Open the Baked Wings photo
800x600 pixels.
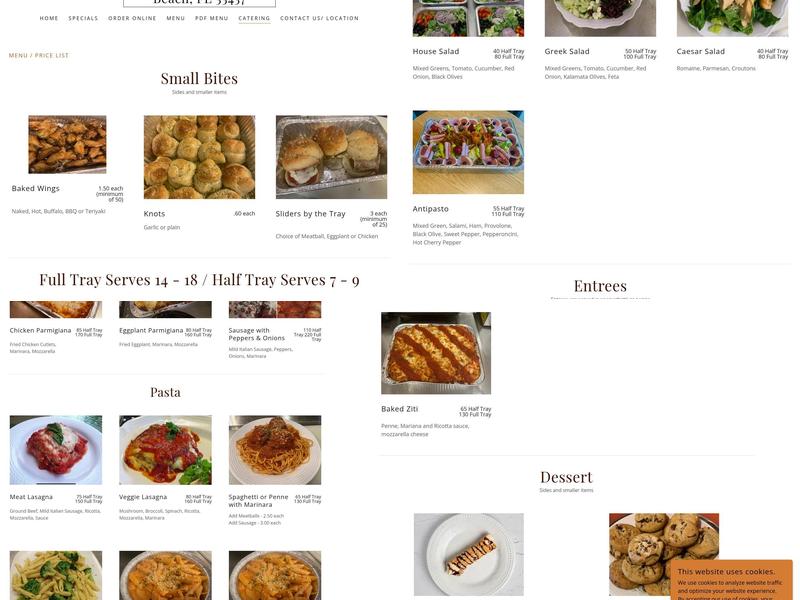pos(67,144)
